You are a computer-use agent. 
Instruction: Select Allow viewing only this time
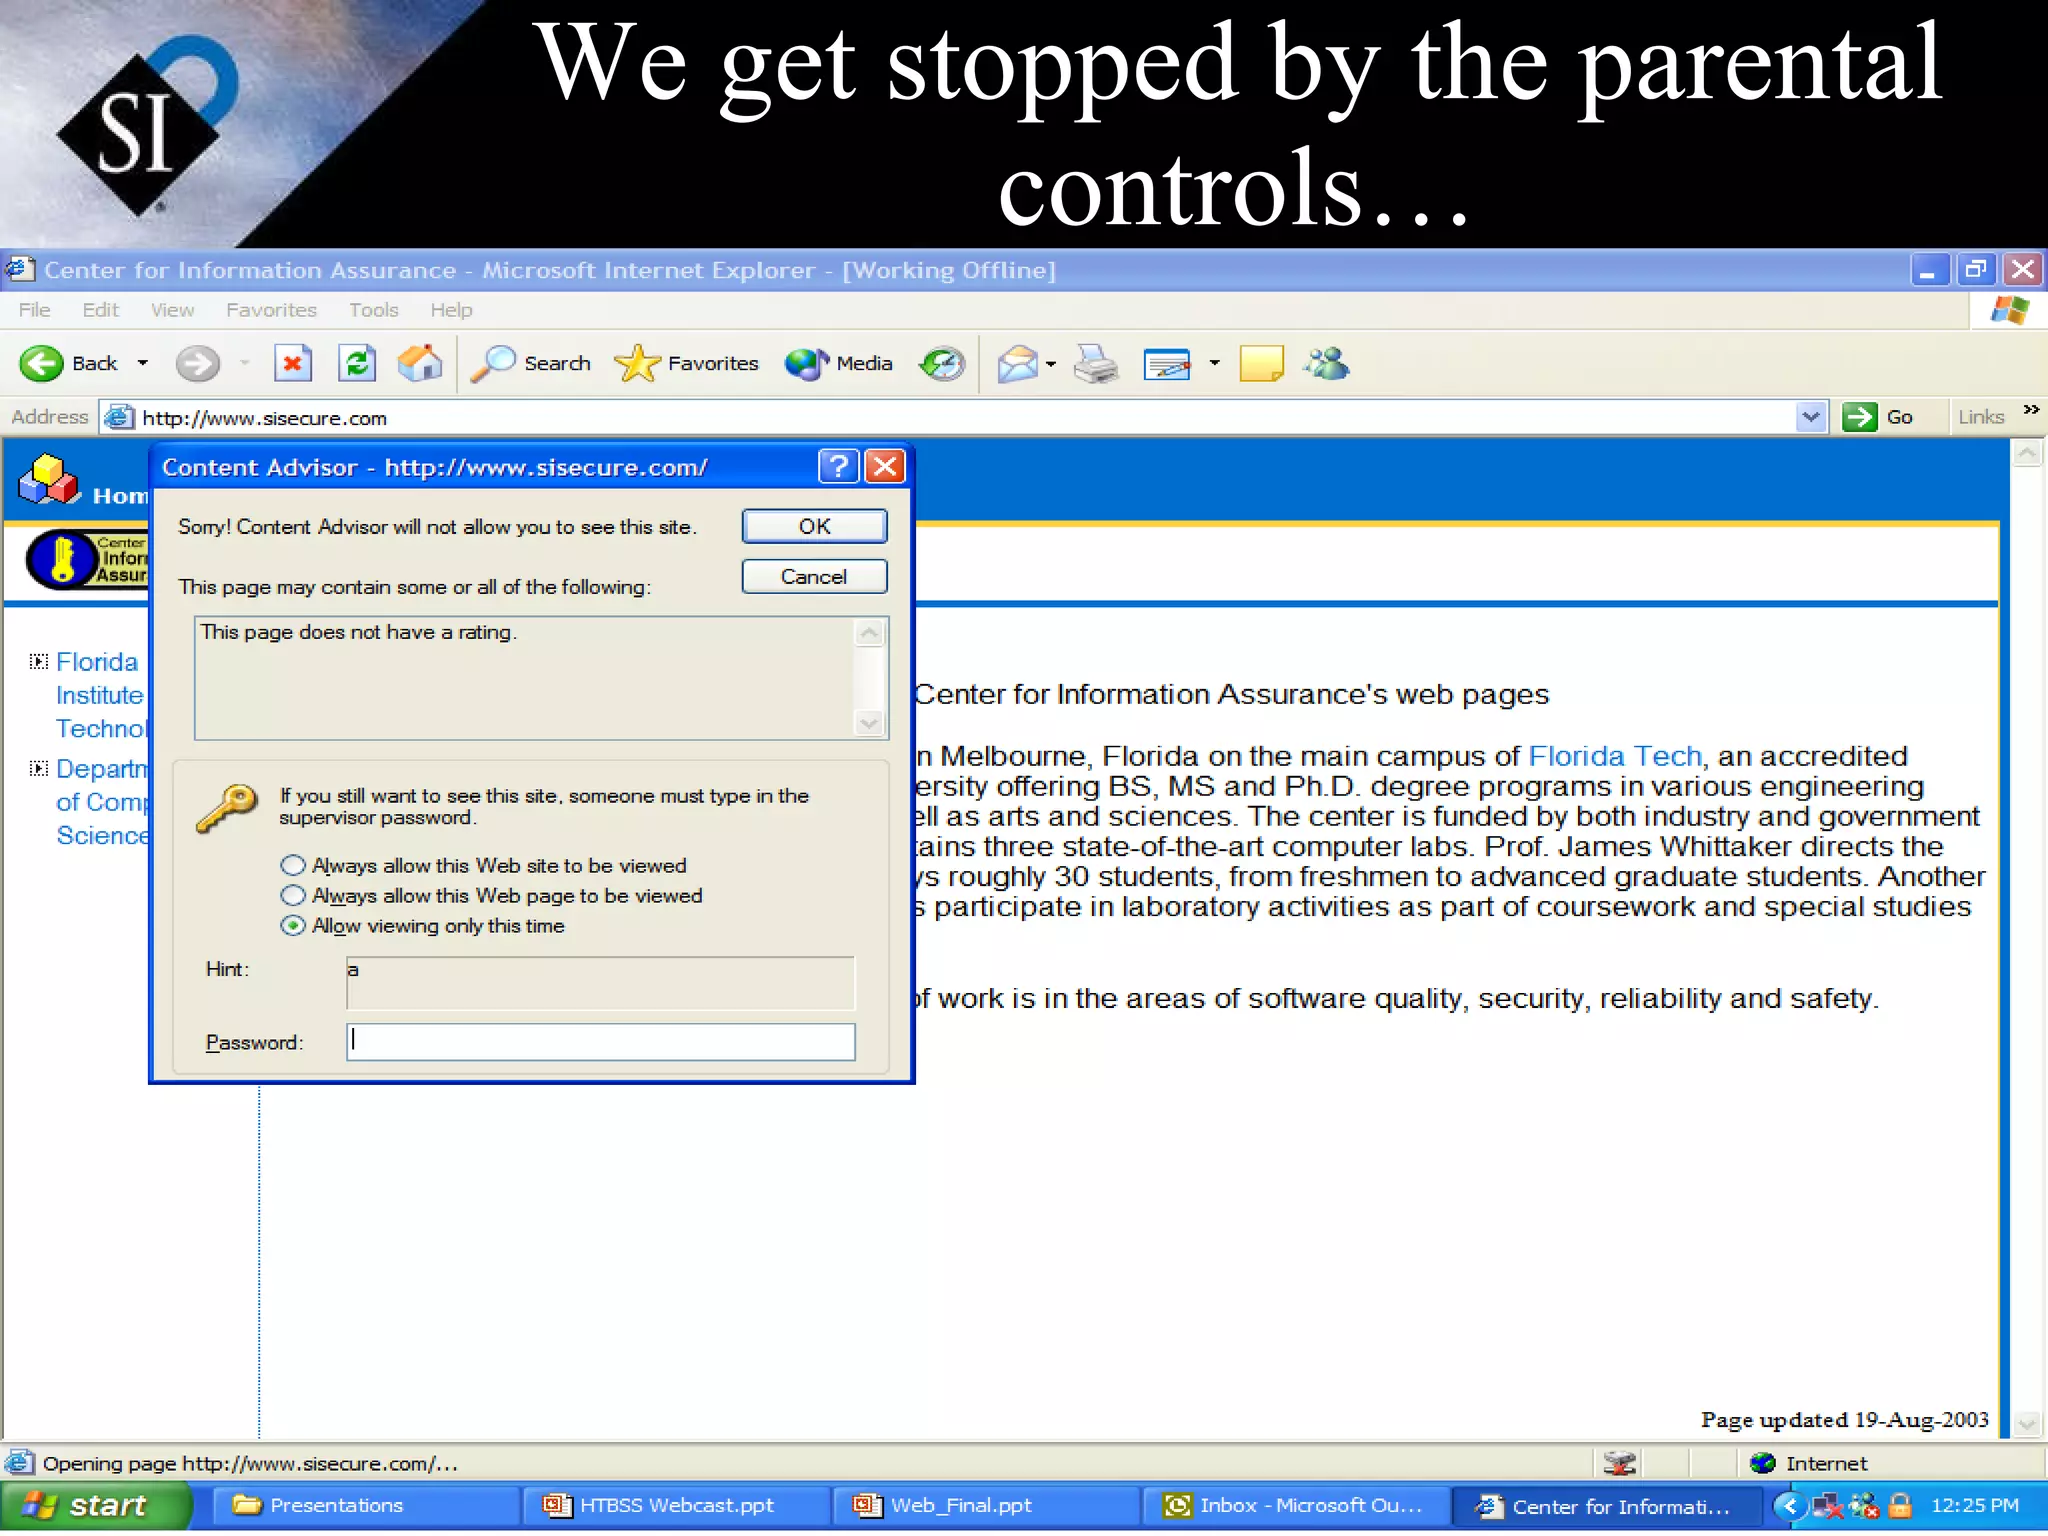[x=292, y=925]
